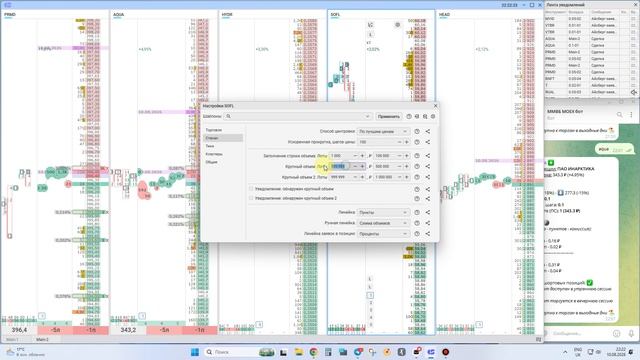Select the Торговля settings section

(214, 130)
